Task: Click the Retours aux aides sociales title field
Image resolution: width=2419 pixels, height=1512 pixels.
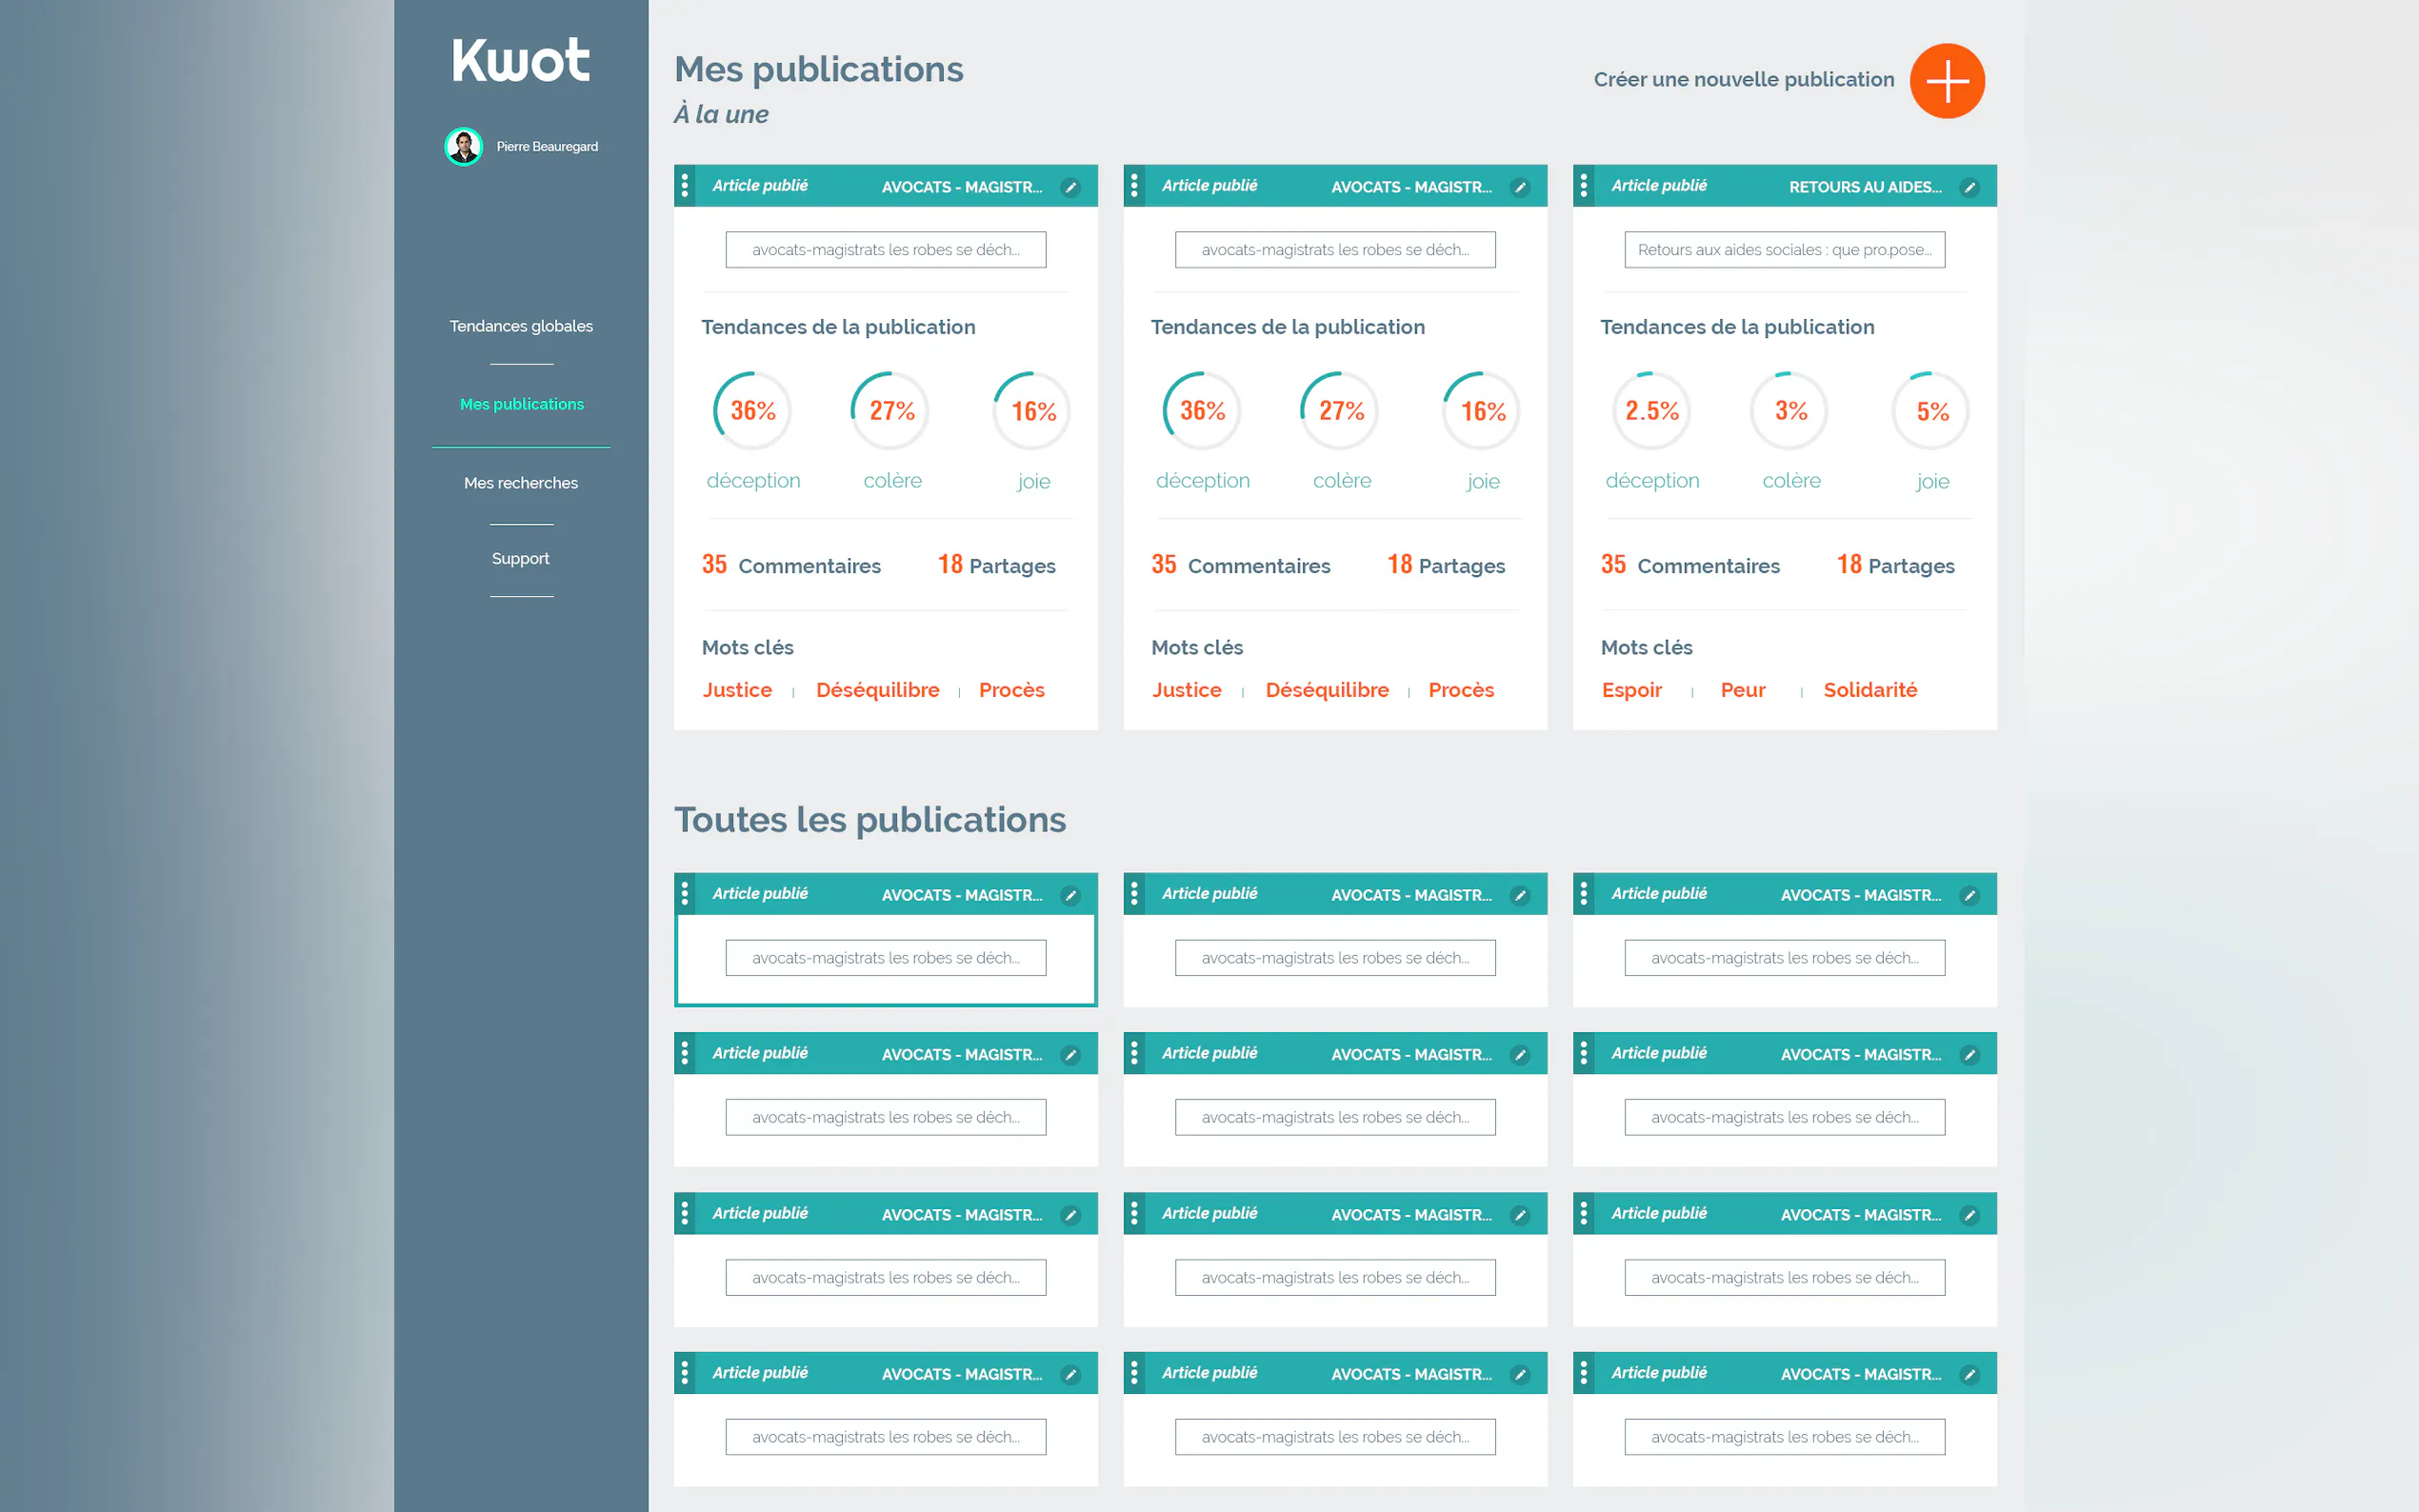Action: click(1783, 250)
